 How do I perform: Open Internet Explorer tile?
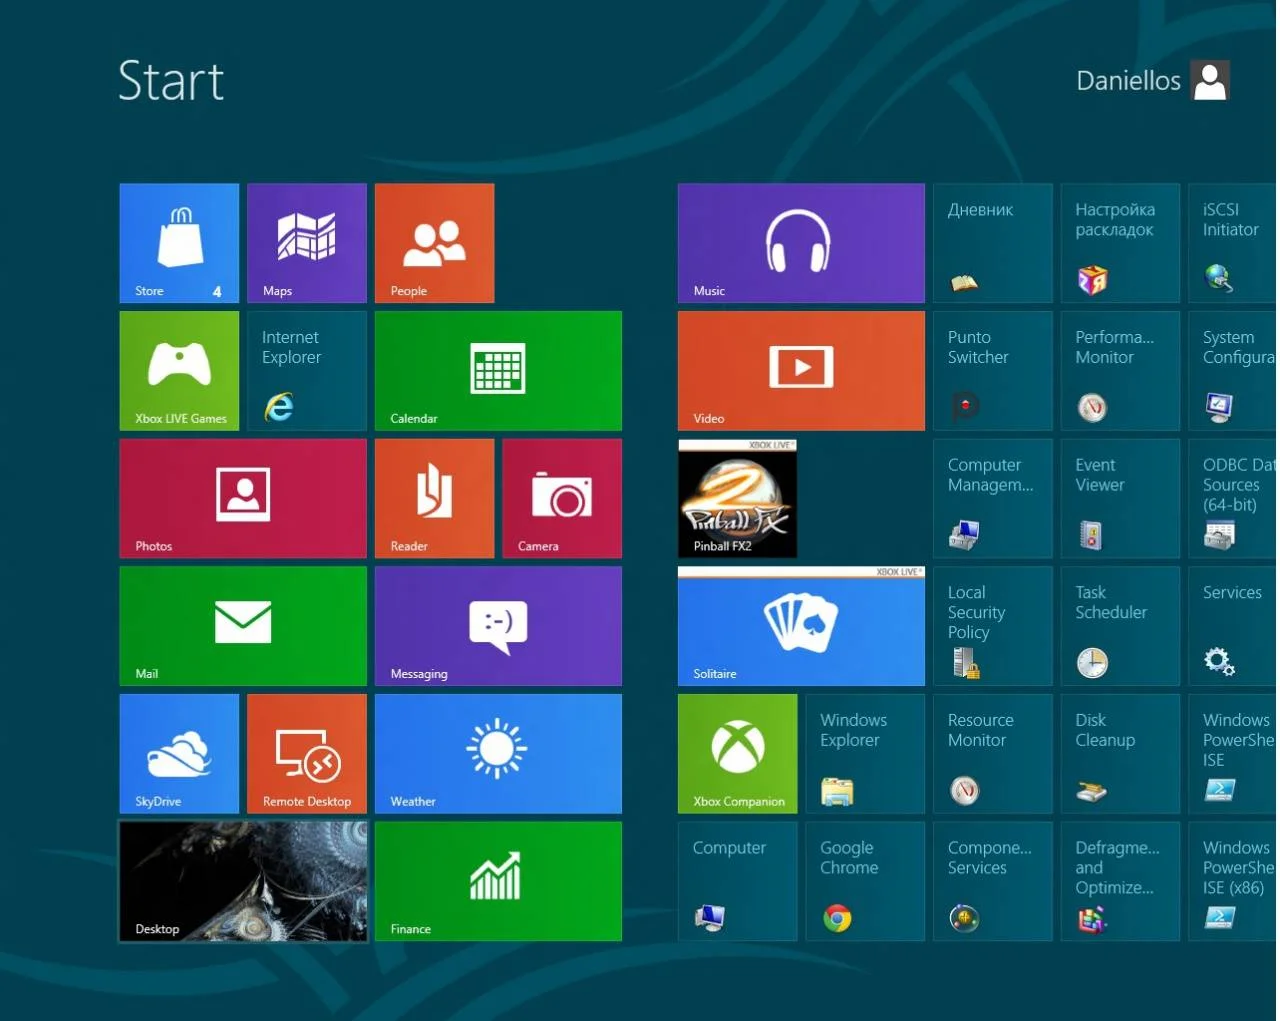[x=307, y=371]
